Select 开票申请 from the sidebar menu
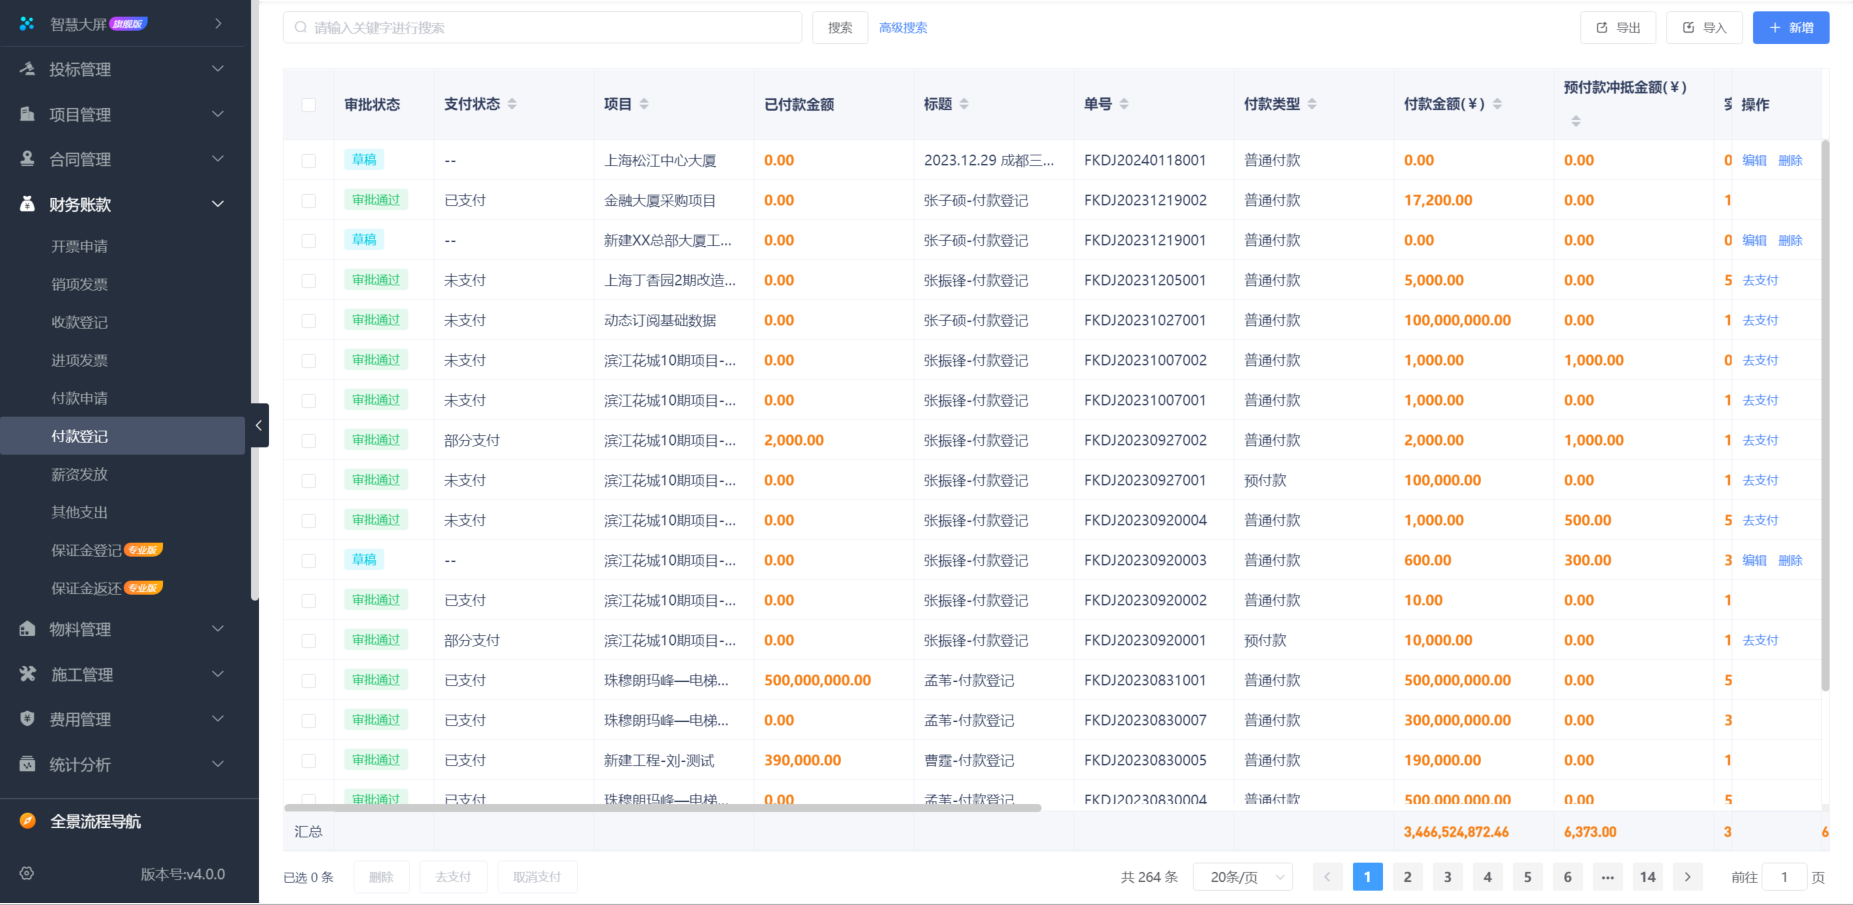Viewport: 1853px width, 905px height. coord(80,246)
